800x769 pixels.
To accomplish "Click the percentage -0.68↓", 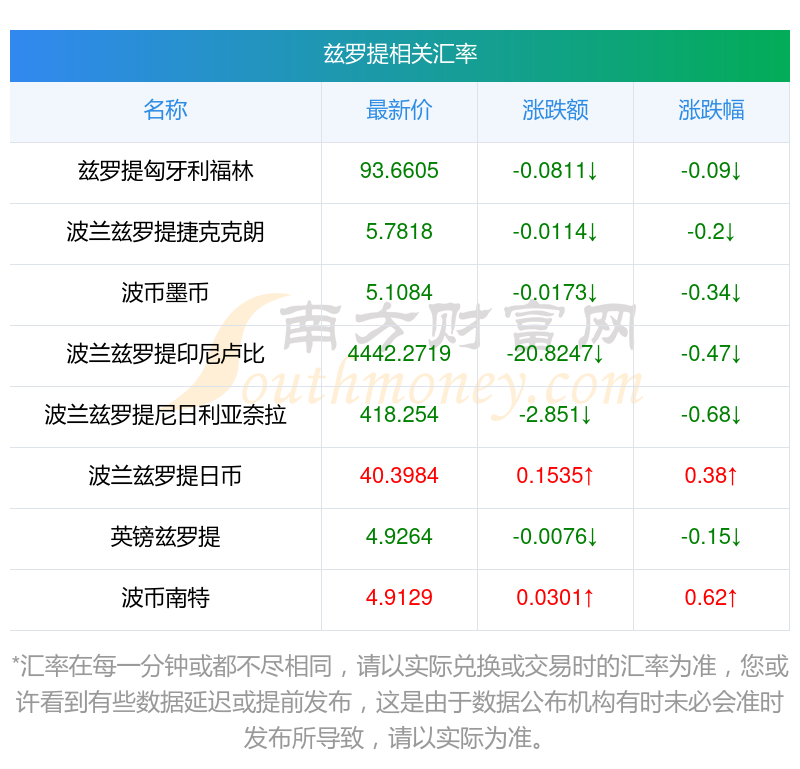I will (711, 415).
